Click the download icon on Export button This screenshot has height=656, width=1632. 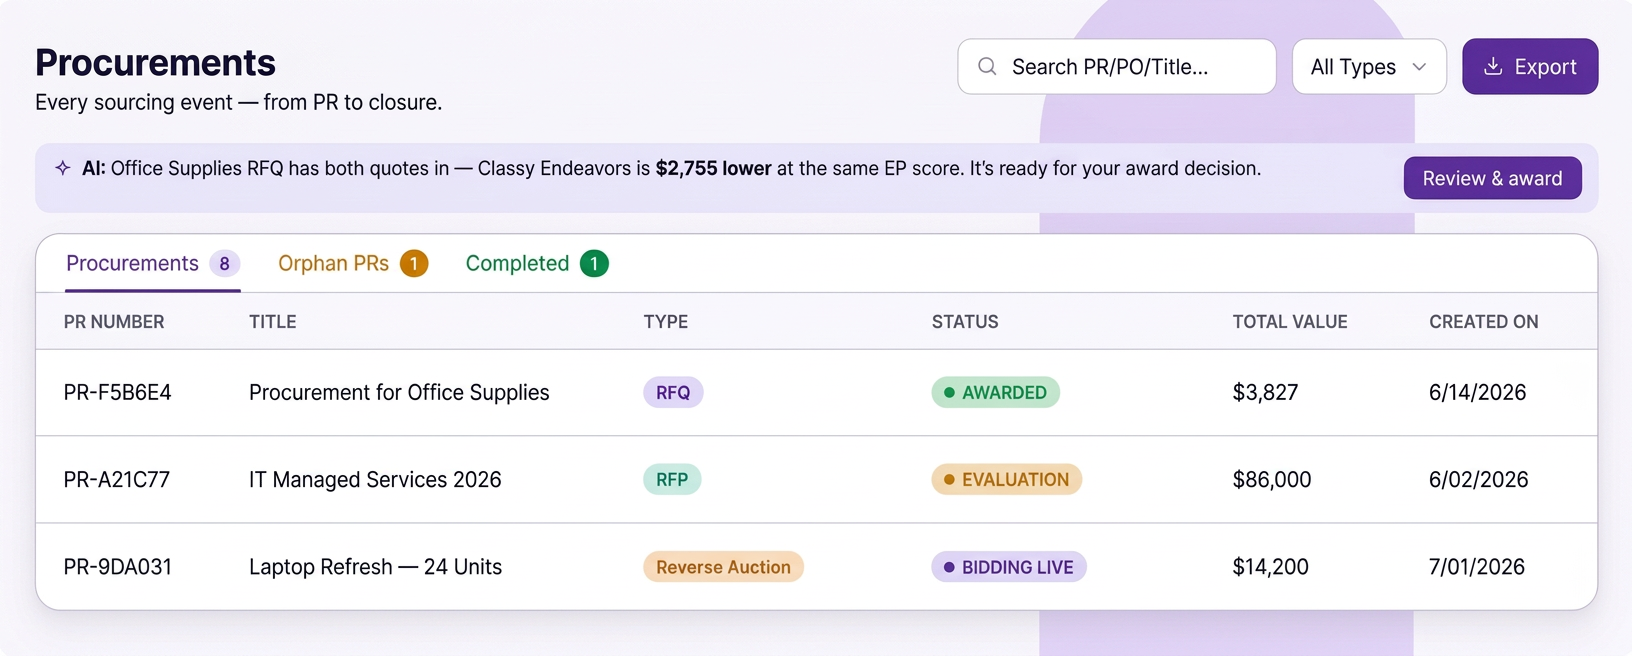pos(1493,66)
